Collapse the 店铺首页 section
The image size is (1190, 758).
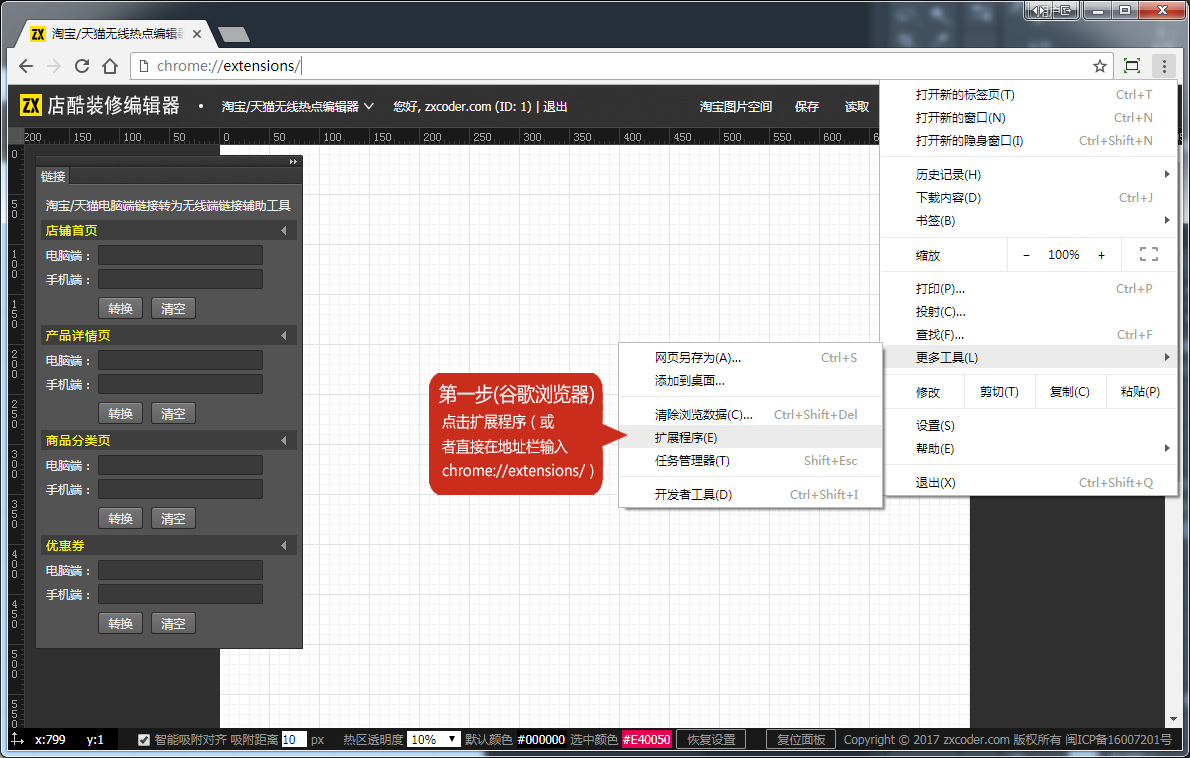(x=284, y=231)
